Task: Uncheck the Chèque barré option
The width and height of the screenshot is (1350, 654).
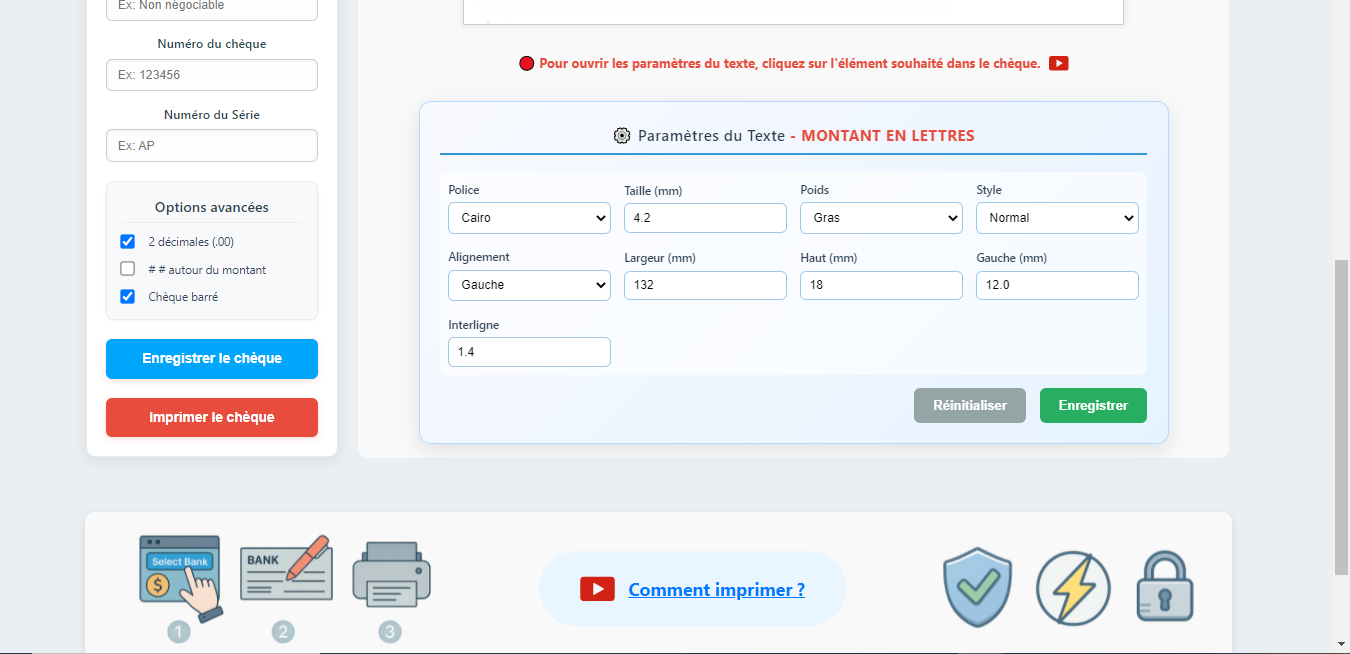Action: tap(127, 297)
